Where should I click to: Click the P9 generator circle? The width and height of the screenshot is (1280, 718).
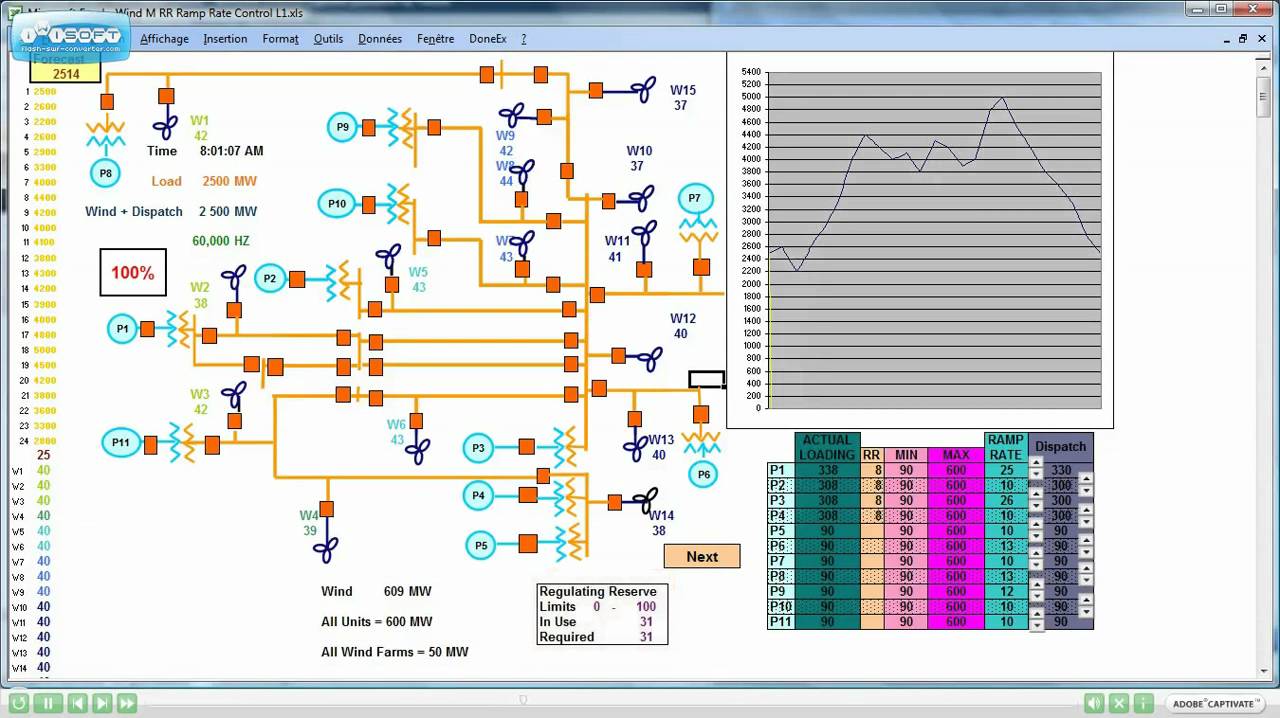(343, 127)
